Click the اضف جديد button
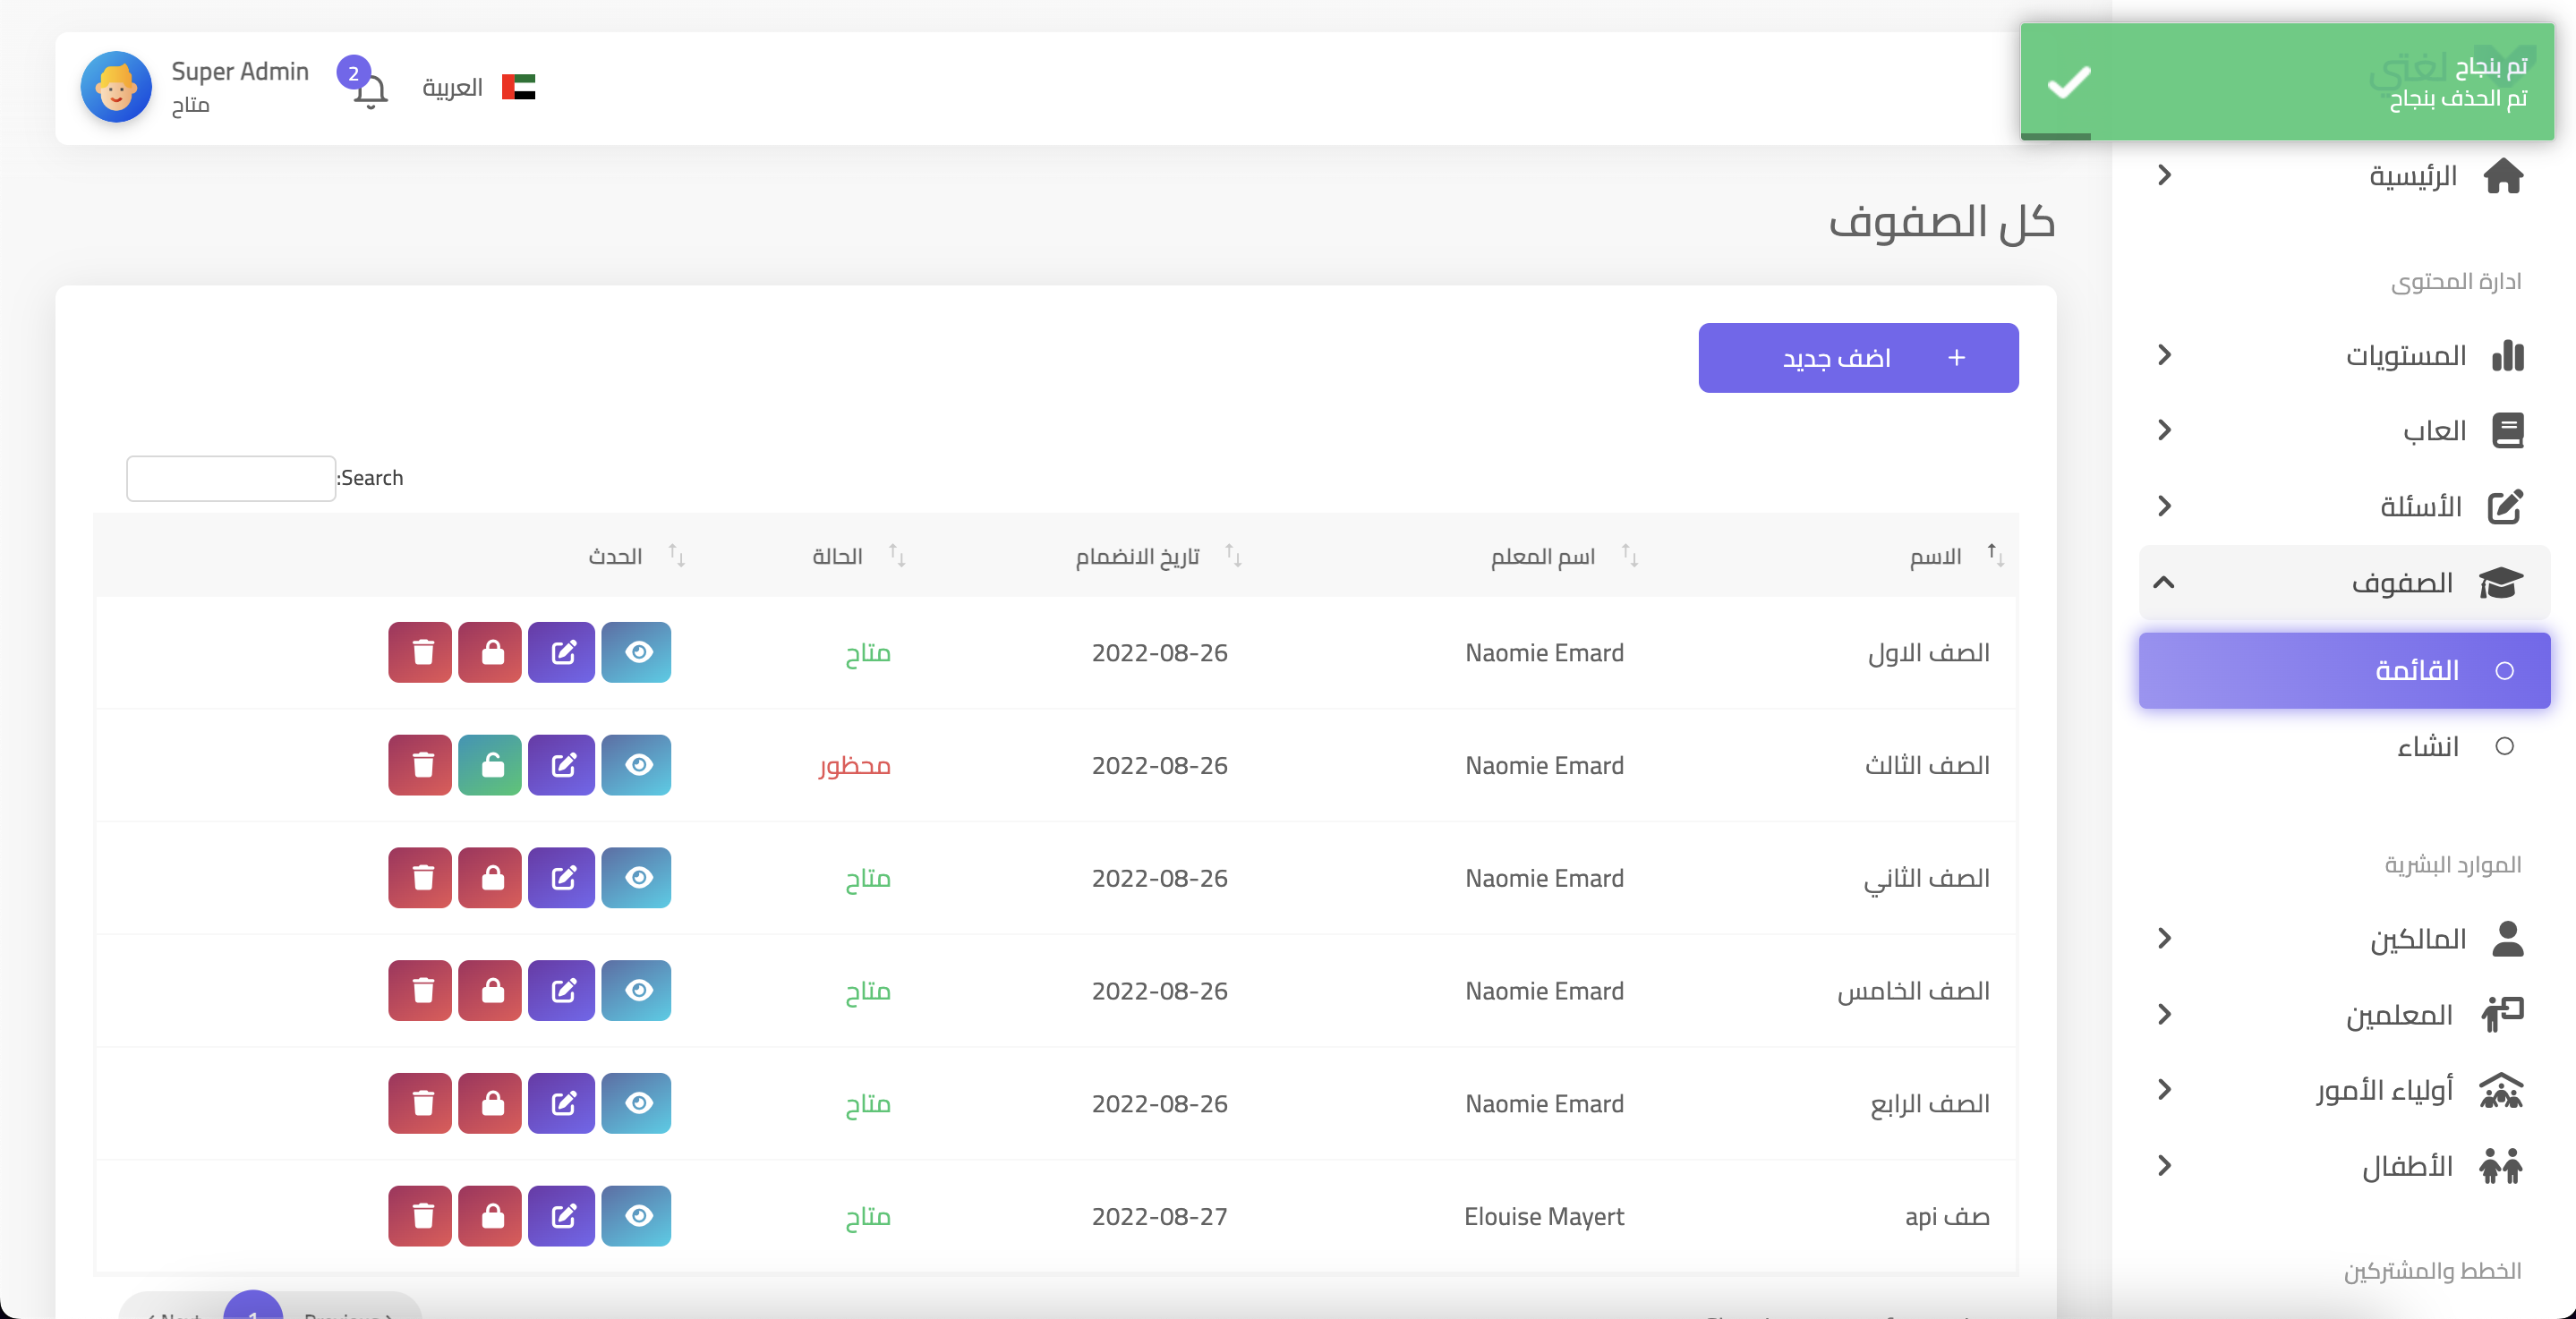The image size is (2576, 1319). pos(1857,358)
